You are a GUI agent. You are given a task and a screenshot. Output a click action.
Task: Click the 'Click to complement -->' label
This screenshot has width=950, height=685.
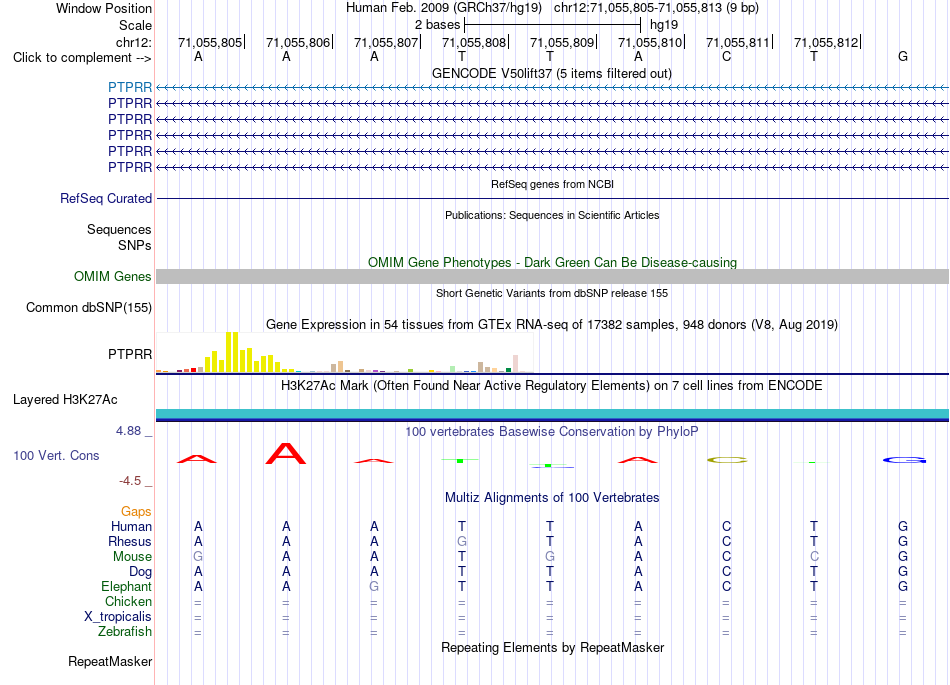(x=82, y=58)
